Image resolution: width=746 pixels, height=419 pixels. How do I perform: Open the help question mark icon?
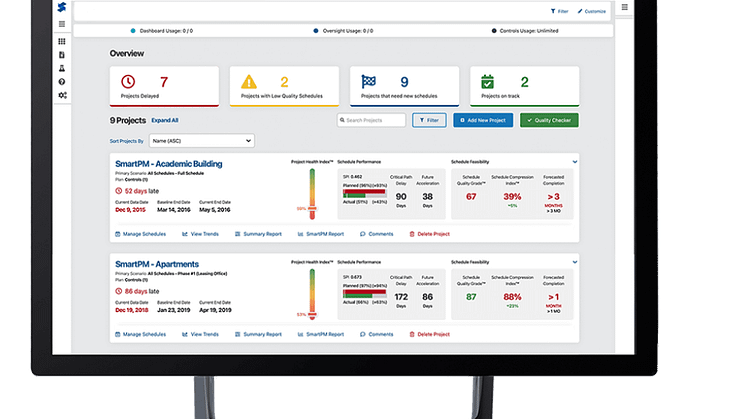coord(62,81)
